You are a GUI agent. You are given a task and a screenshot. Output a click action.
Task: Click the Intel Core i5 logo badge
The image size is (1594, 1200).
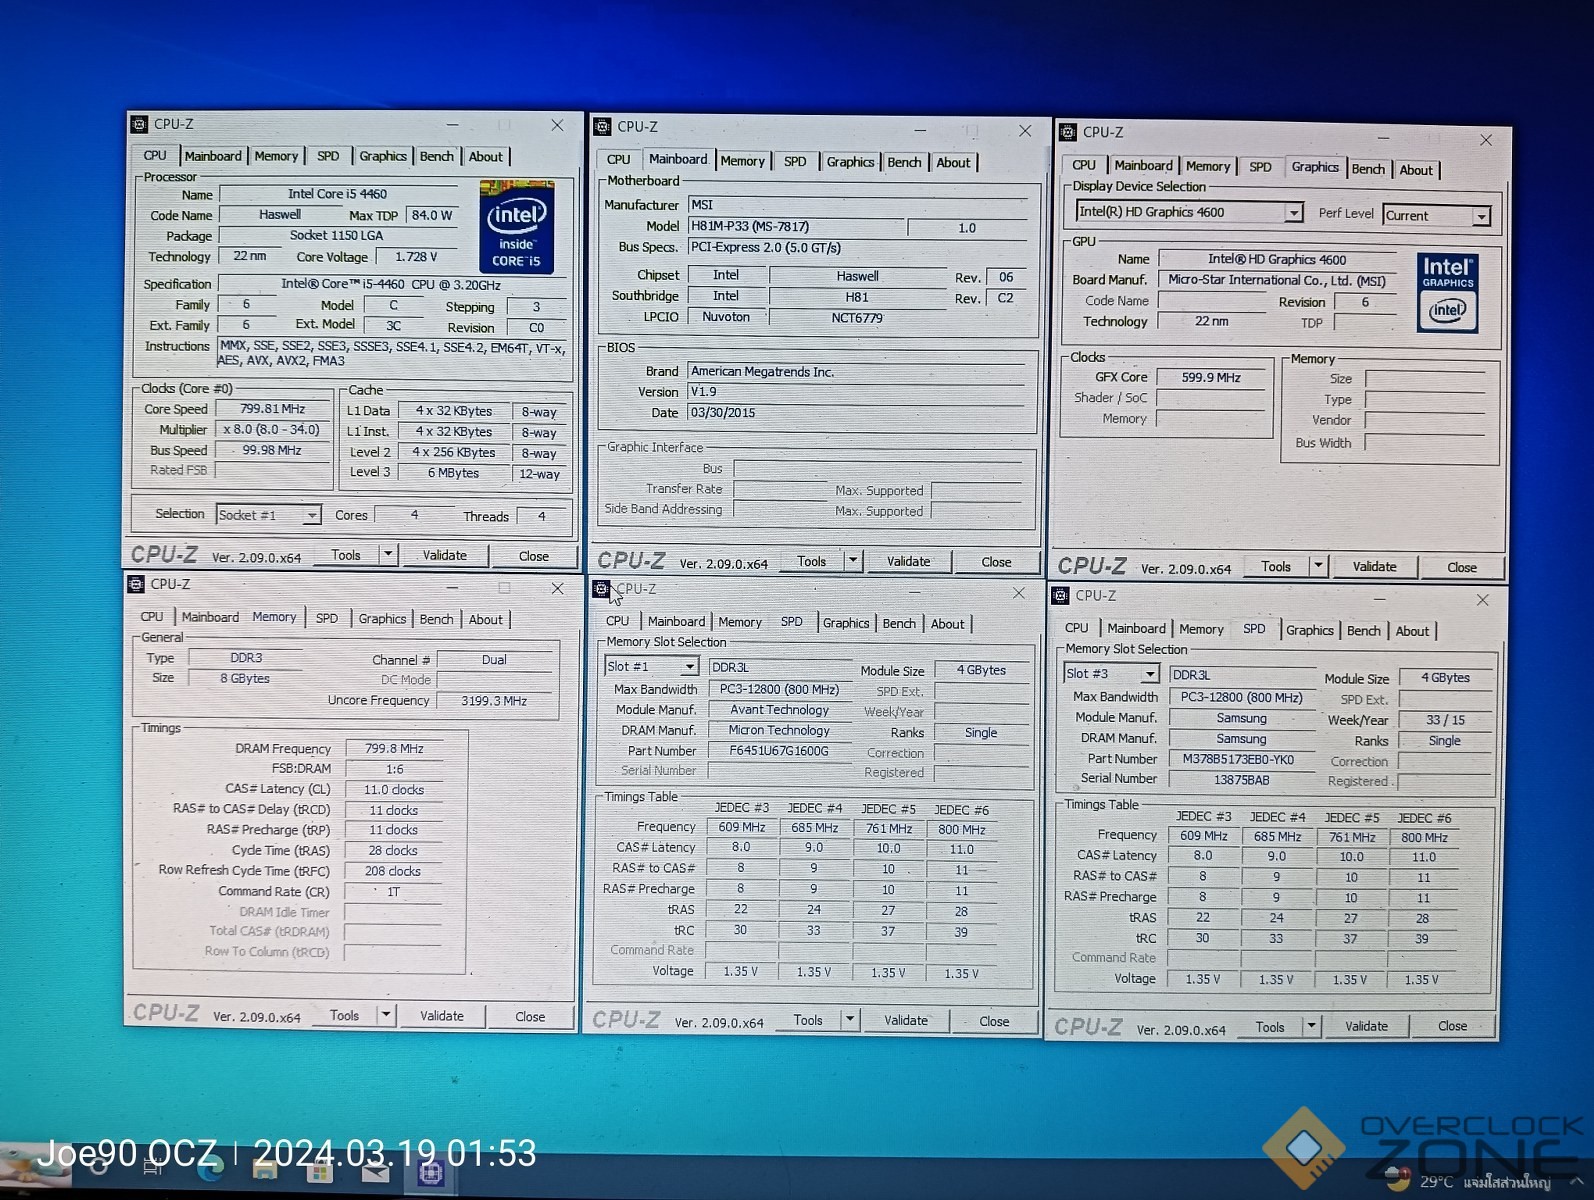516,227
